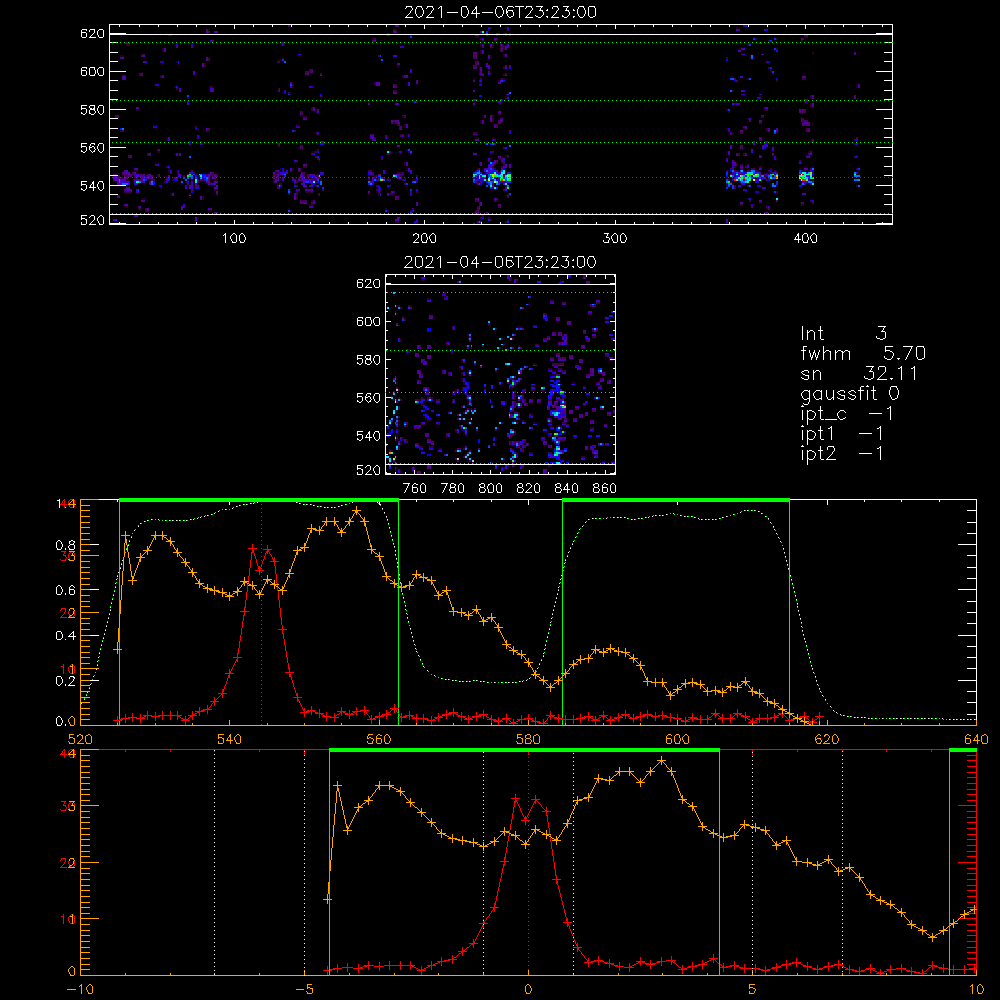Click the 860 x-axis label of middle image
This screenshot has width=1000, height=1000.
tap(604, 489)
